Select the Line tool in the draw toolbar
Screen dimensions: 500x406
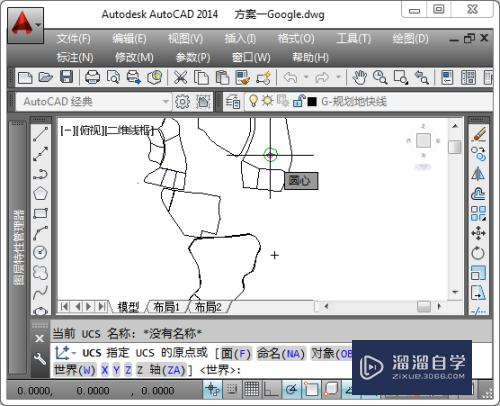click(x=41, y=134)
